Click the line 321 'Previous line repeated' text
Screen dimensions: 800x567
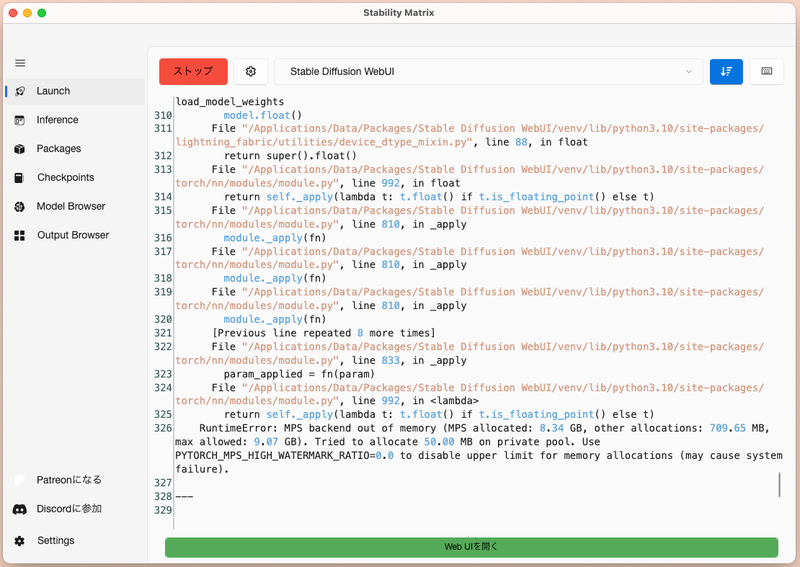(324, 333)
